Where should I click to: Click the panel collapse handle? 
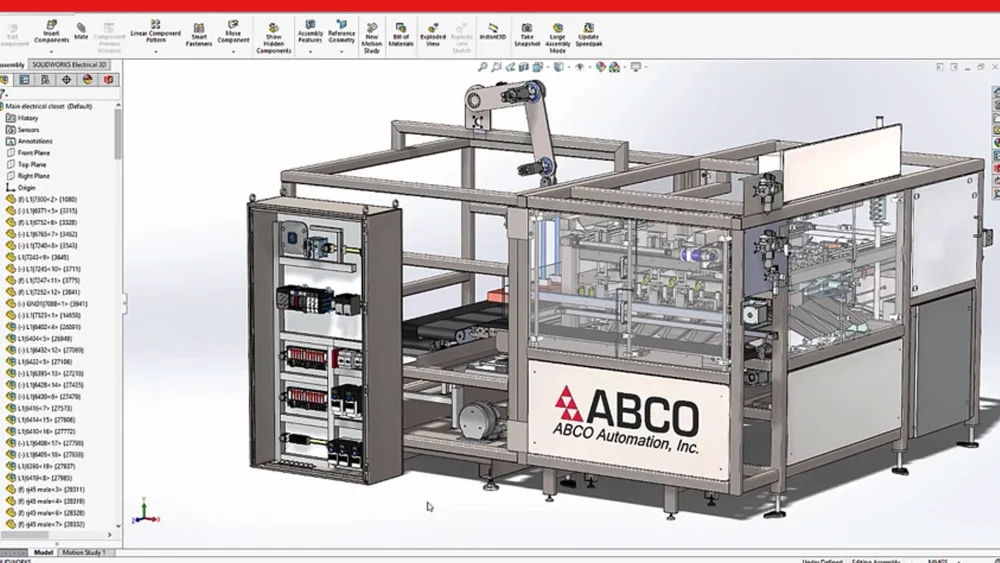[x=124, y=303]
